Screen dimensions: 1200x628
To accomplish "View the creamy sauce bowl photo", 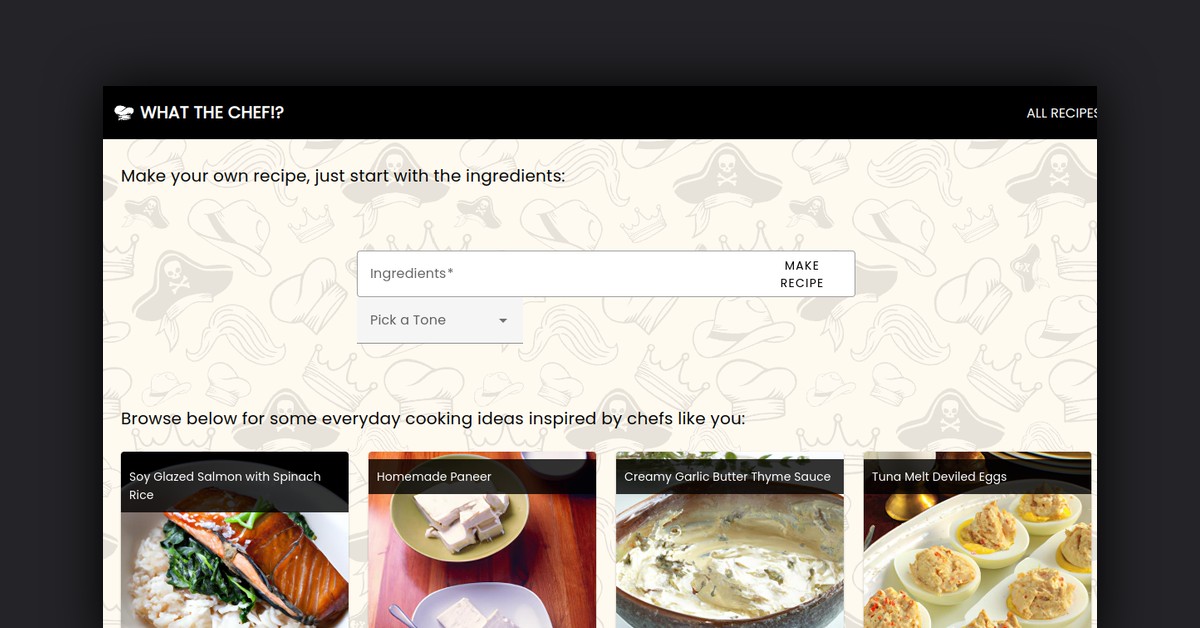I will point(730,561).
